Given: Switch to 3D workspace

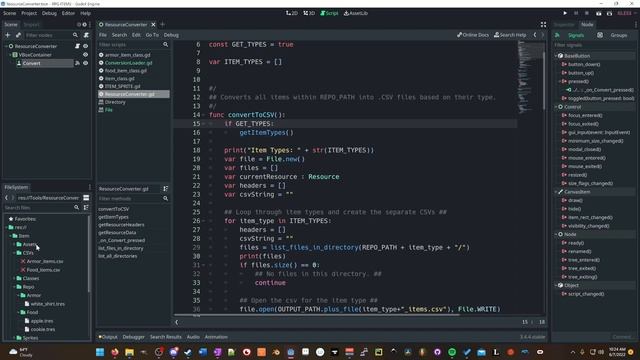Looking at the screenshot, I should point(309,13).
